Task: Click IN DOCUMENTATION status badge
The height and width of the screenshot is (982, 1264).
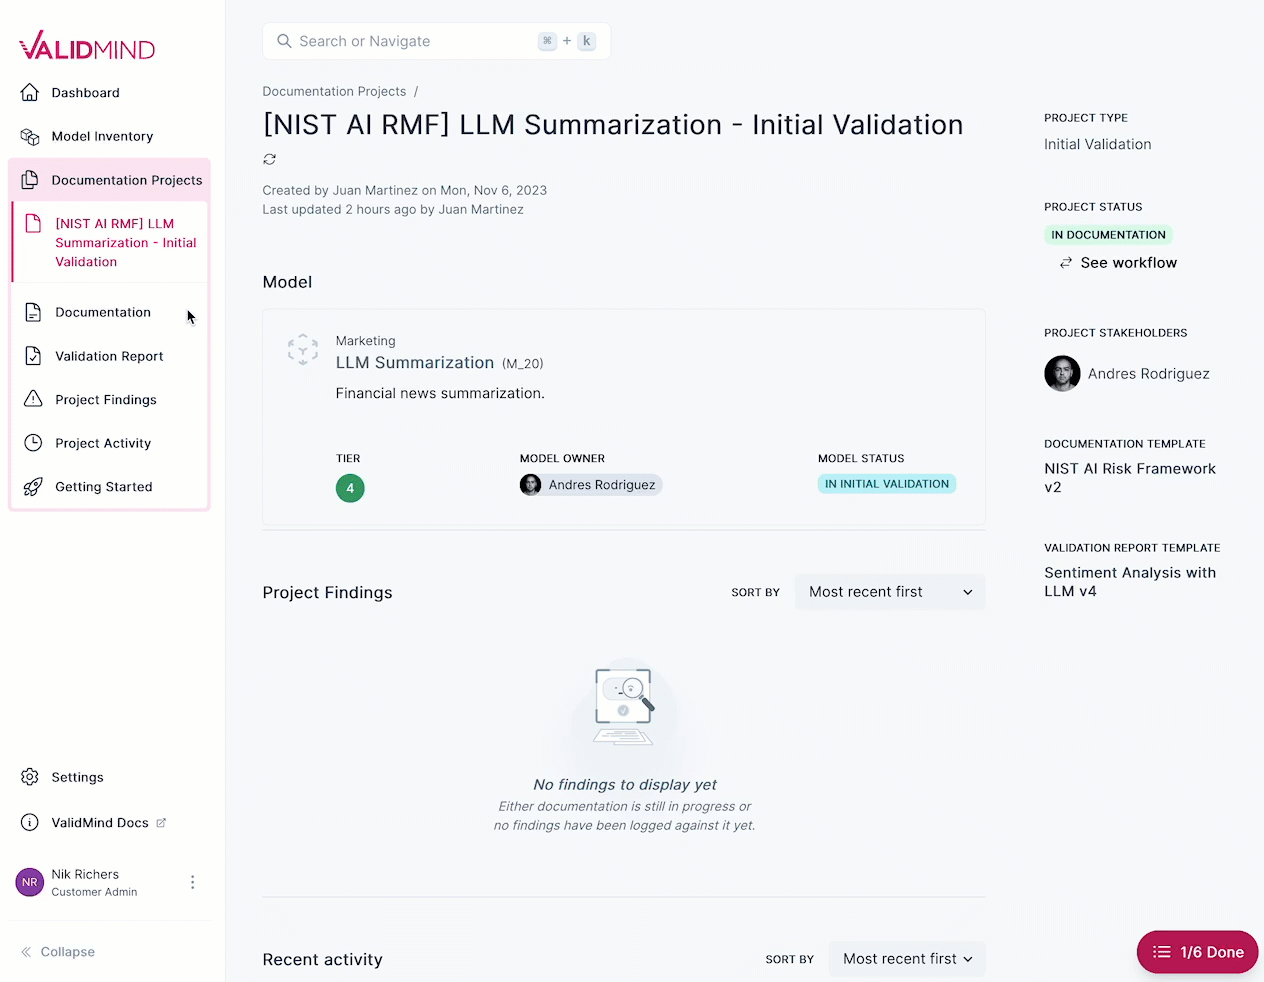Action: pos(1108,235)
